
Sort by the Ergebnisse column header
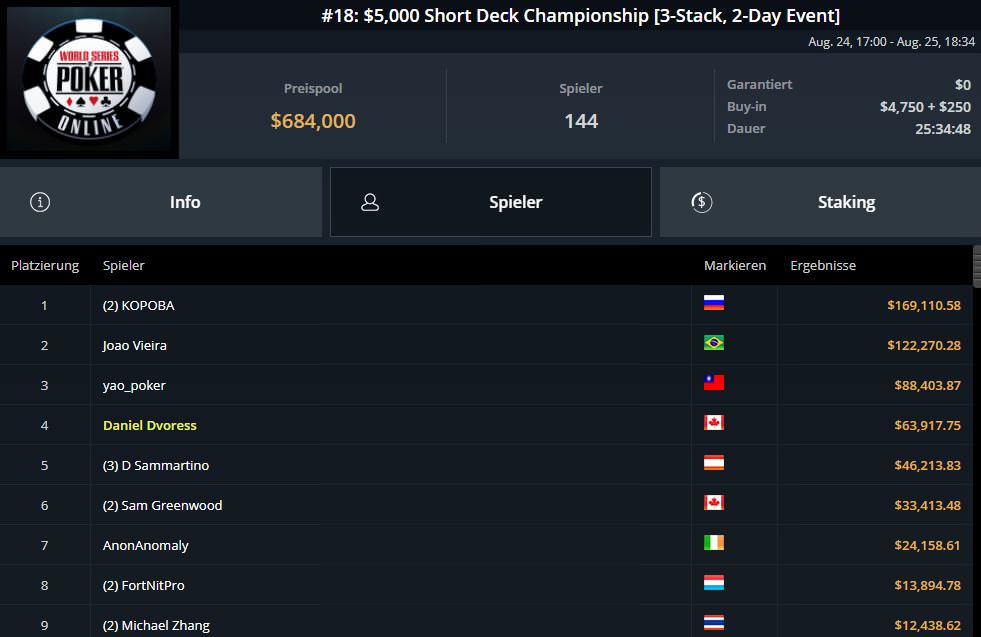[823, 265]
